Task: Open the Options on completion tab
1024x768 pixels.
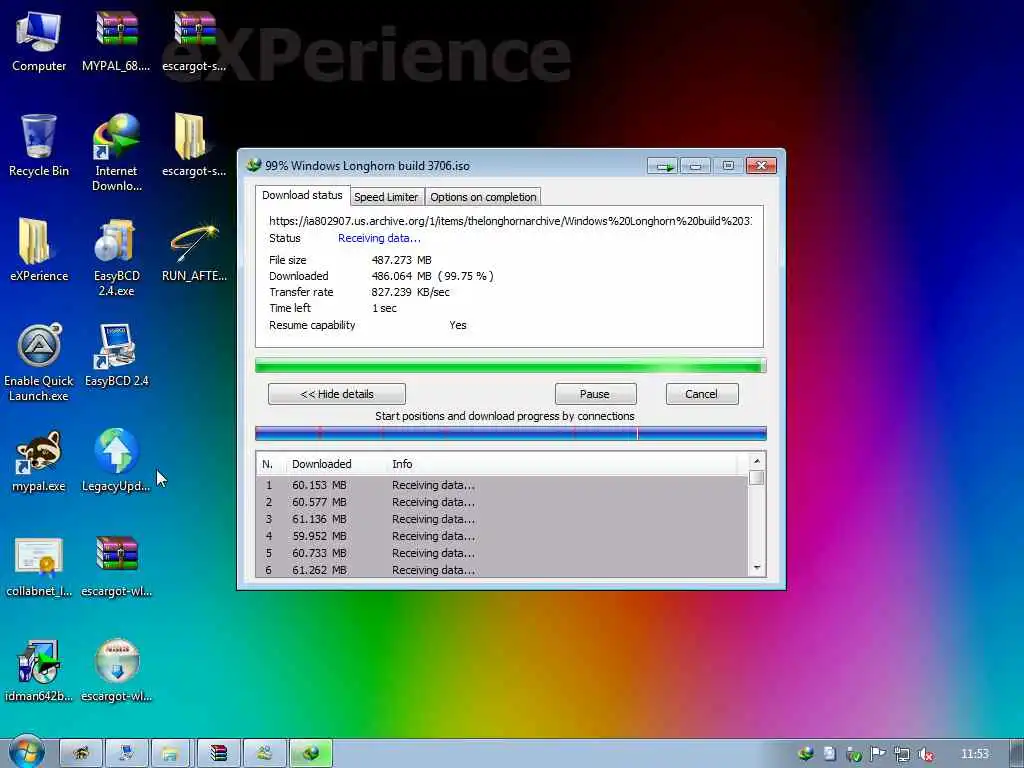Action: click(483, 197)
